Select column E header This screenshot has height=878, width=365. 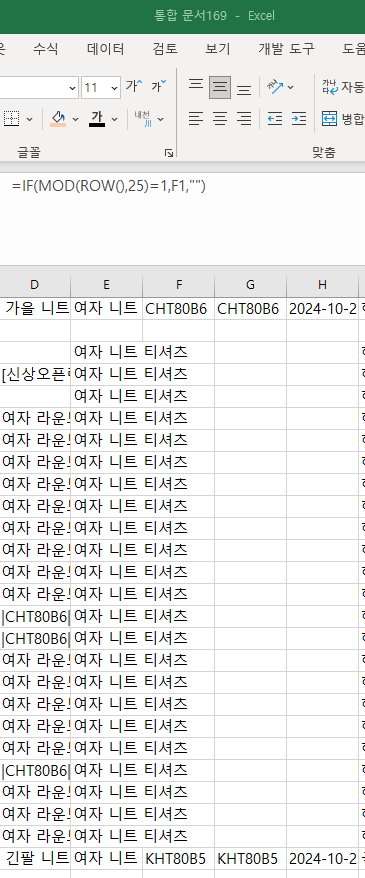tap(106, 285)
